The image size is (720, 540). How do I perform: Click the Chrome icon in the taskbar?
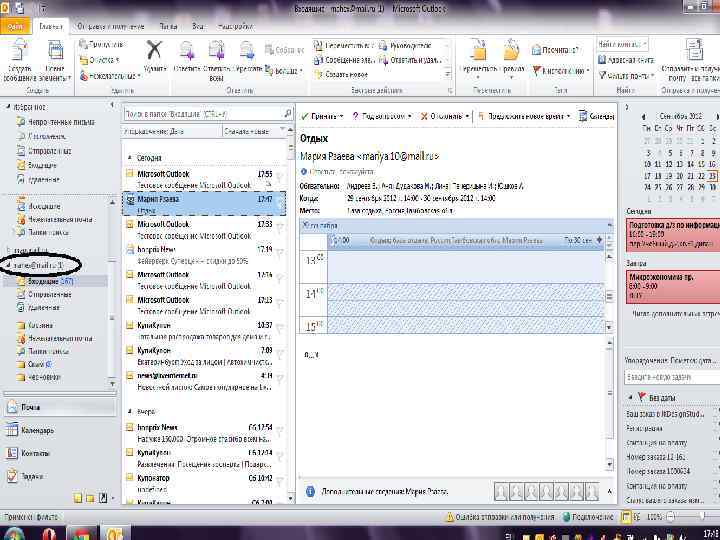(81, 534)
